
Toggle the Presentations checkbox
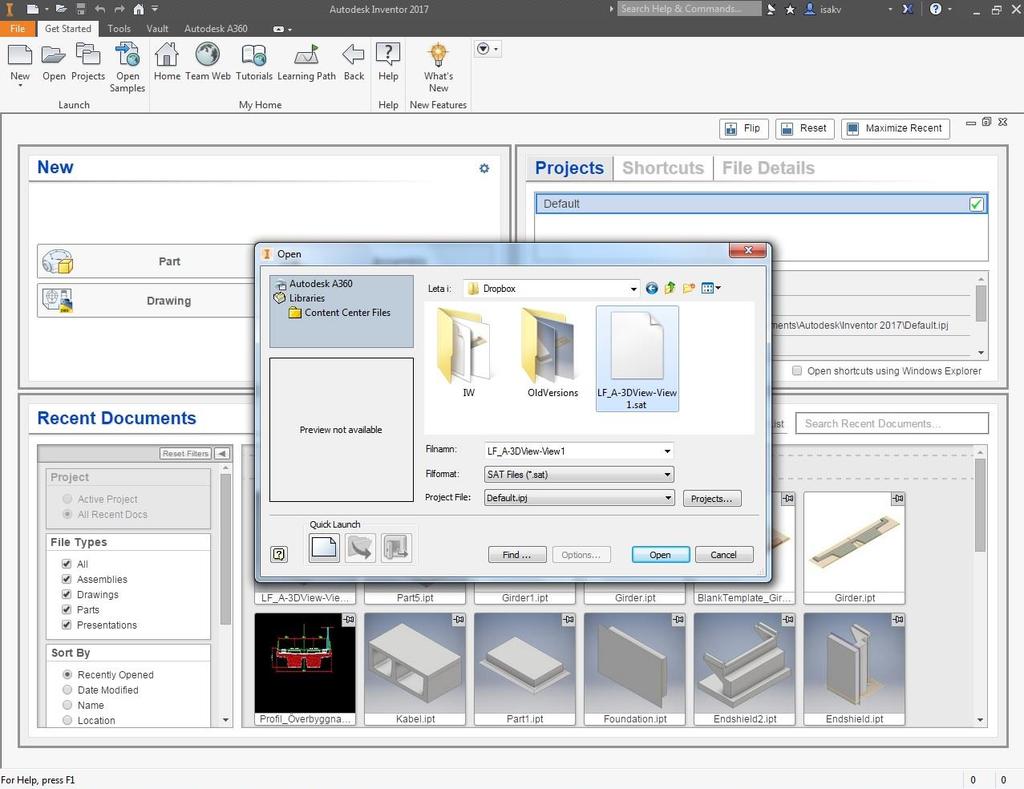pos(66,625)
